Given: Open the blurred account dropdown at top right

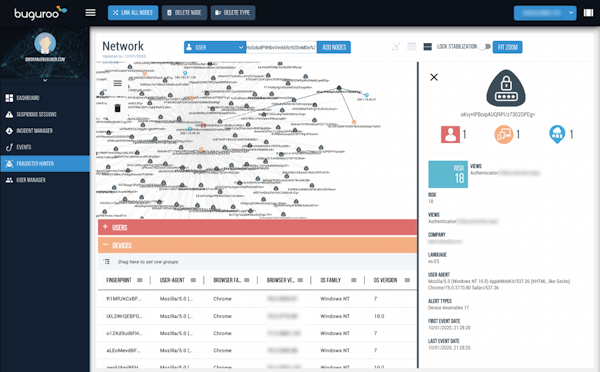Looking at the screenshot, I should (545, 13).
